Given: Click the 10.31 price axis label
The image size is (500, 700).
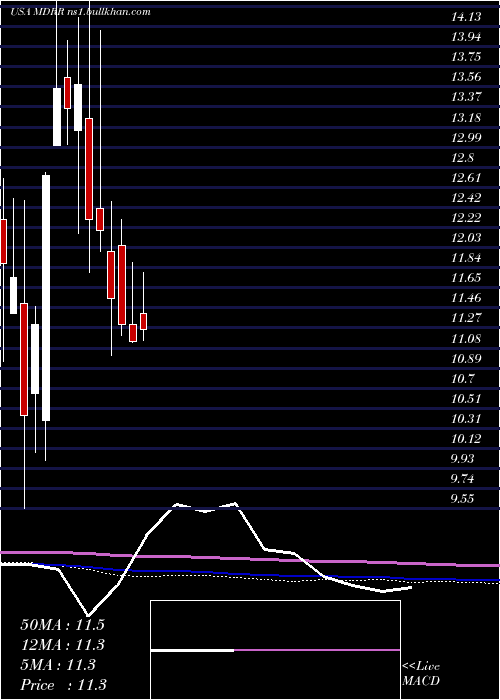Looking at the screenshot, I should tap(466, 419).
